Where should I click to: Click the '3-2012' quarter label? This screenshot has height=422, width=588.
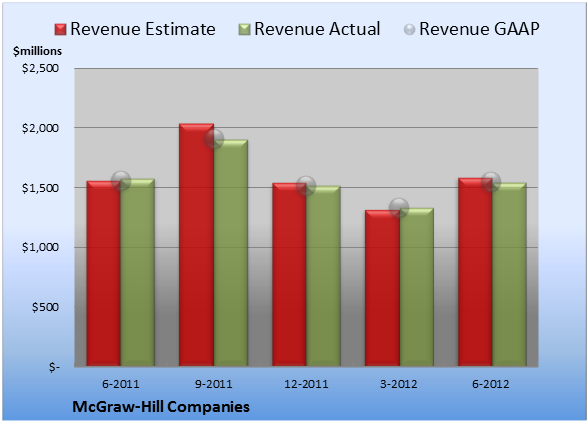(x=399, y=384)
